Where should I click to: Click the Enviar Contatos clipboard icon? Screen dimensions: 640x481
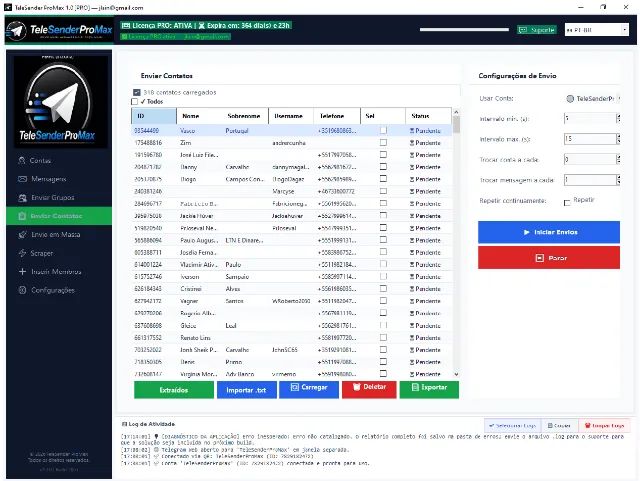pos(22,216)
